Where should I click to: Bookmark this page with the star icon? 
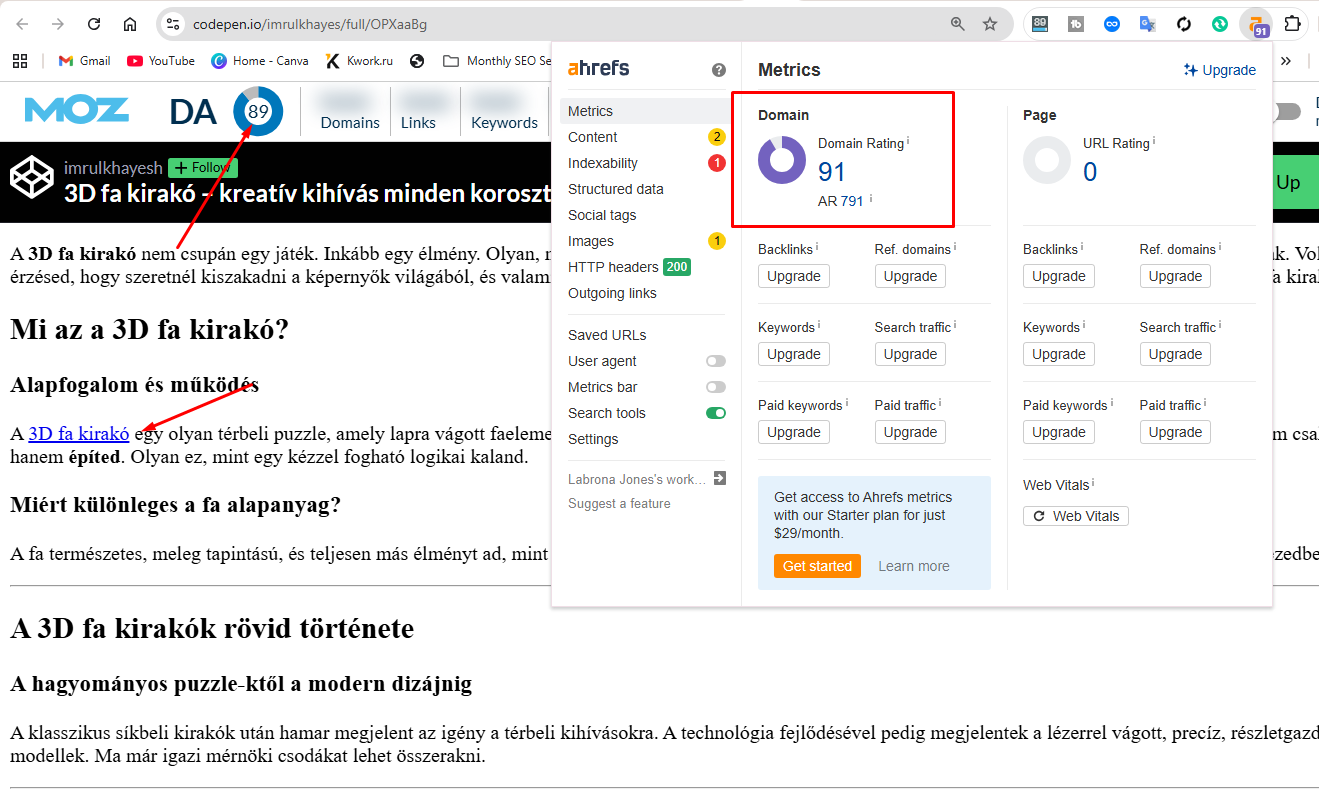pos(990,24)
